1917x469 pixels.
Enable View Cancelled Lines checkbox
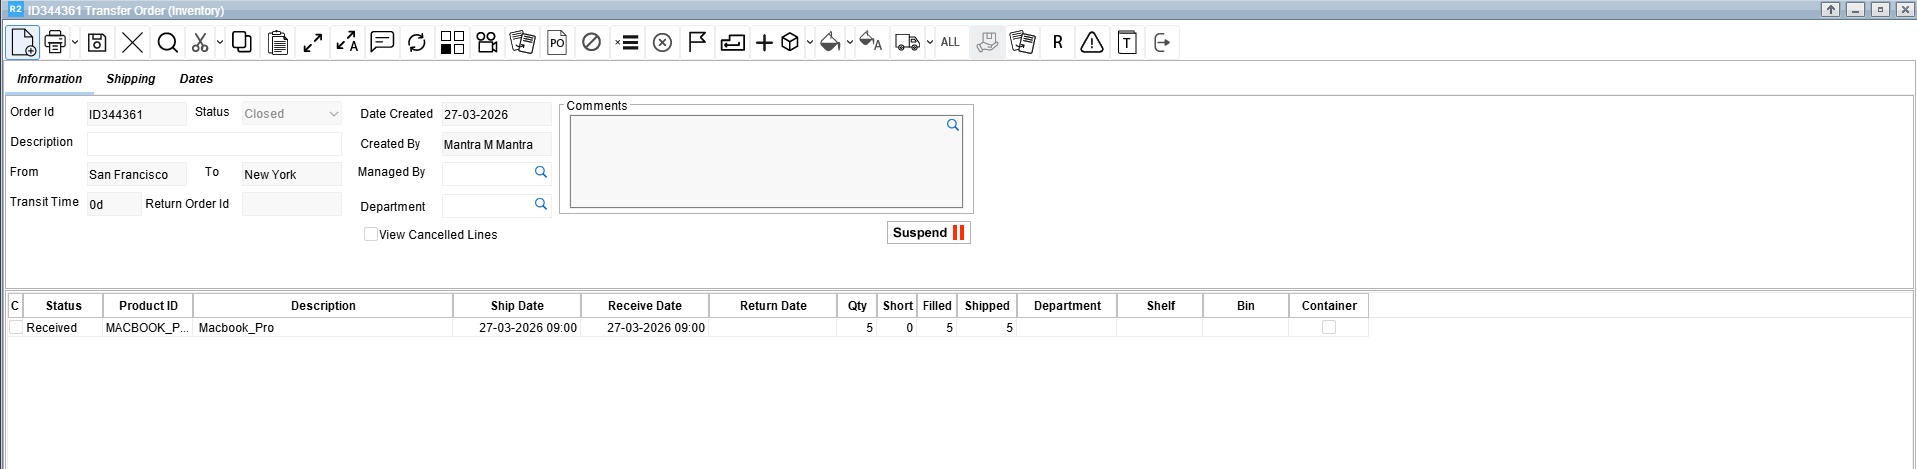[371, 234]
